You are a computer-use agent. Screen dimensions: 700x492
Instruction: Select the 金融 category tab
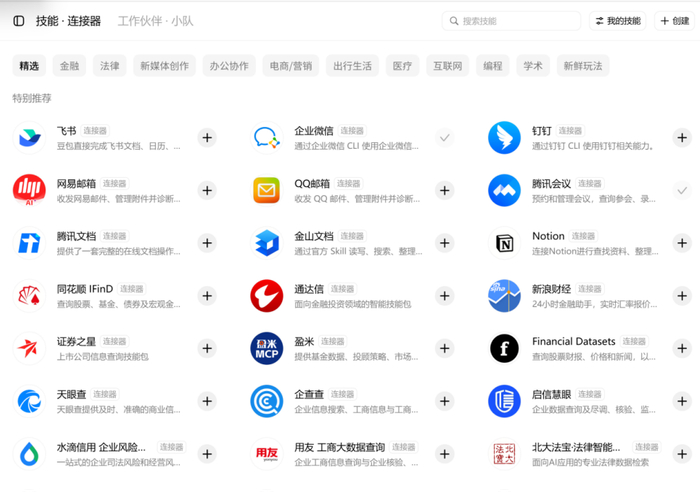tap(69, 66)
